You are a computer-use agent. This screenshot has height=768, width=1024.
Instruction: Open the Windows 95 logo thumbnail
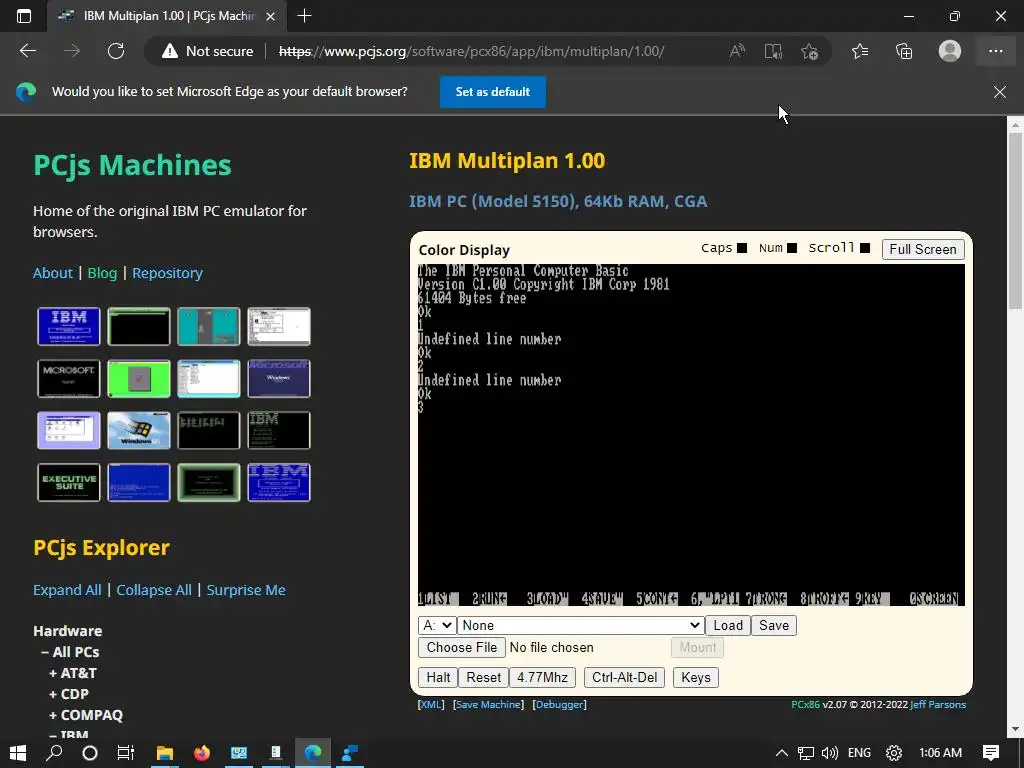point(138,430)
